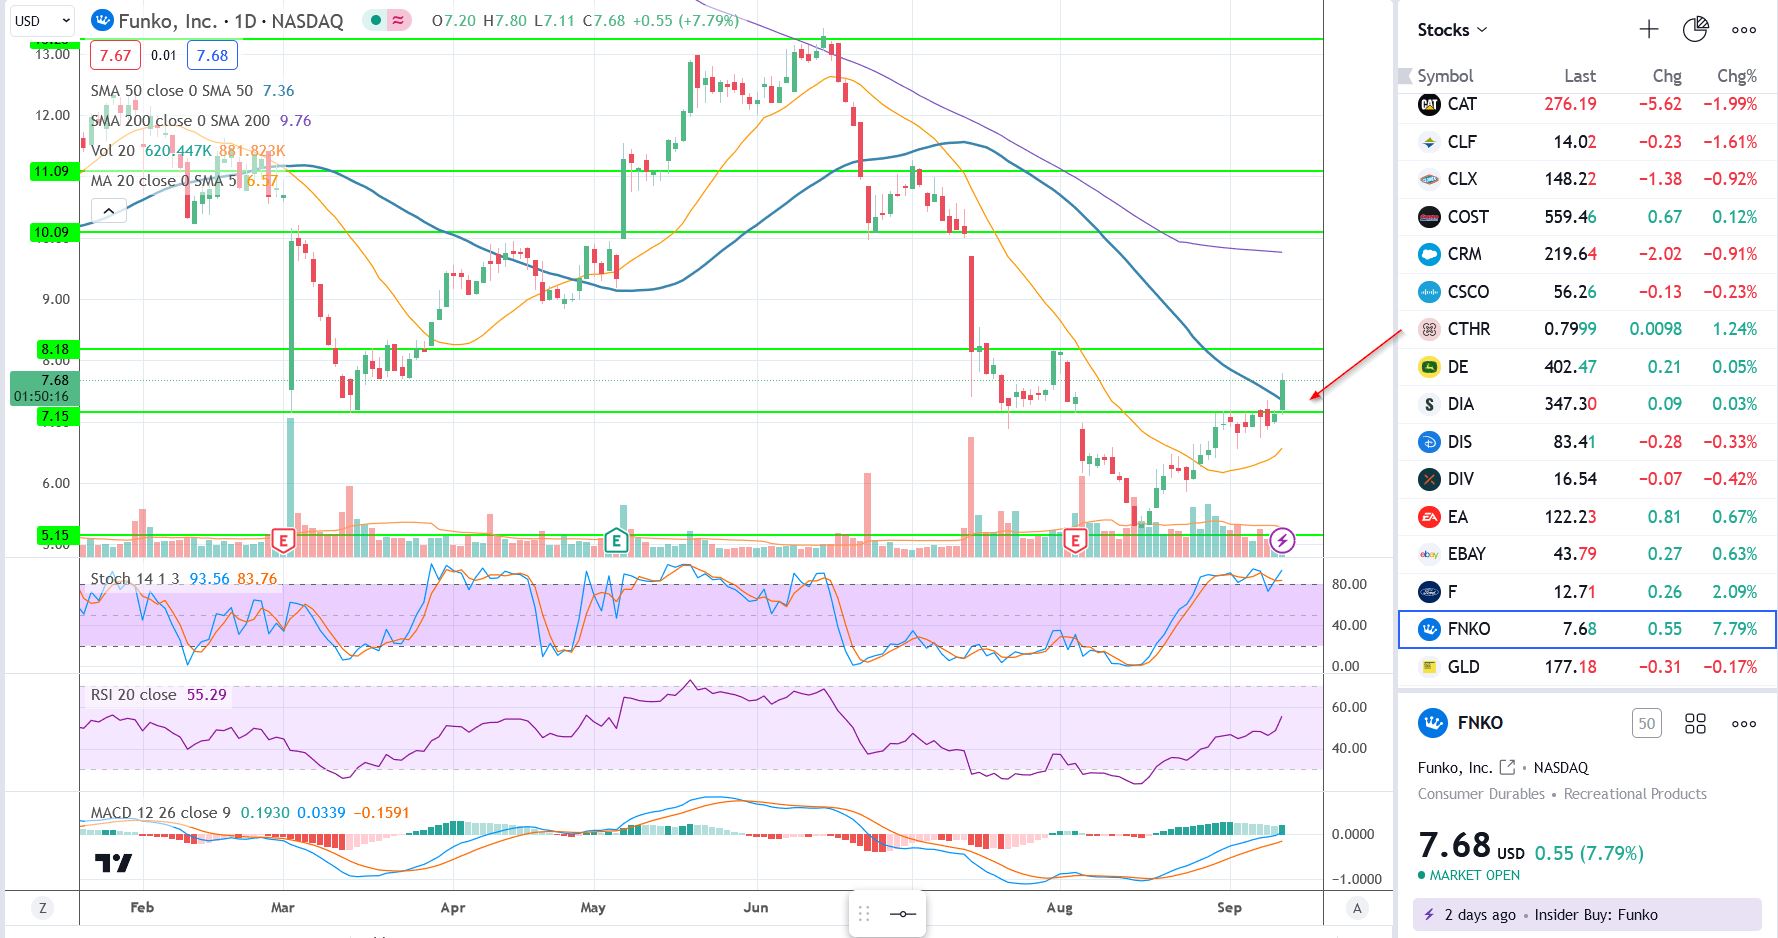
Task: Click the August earnings E marker
Action: [1074, 541]
